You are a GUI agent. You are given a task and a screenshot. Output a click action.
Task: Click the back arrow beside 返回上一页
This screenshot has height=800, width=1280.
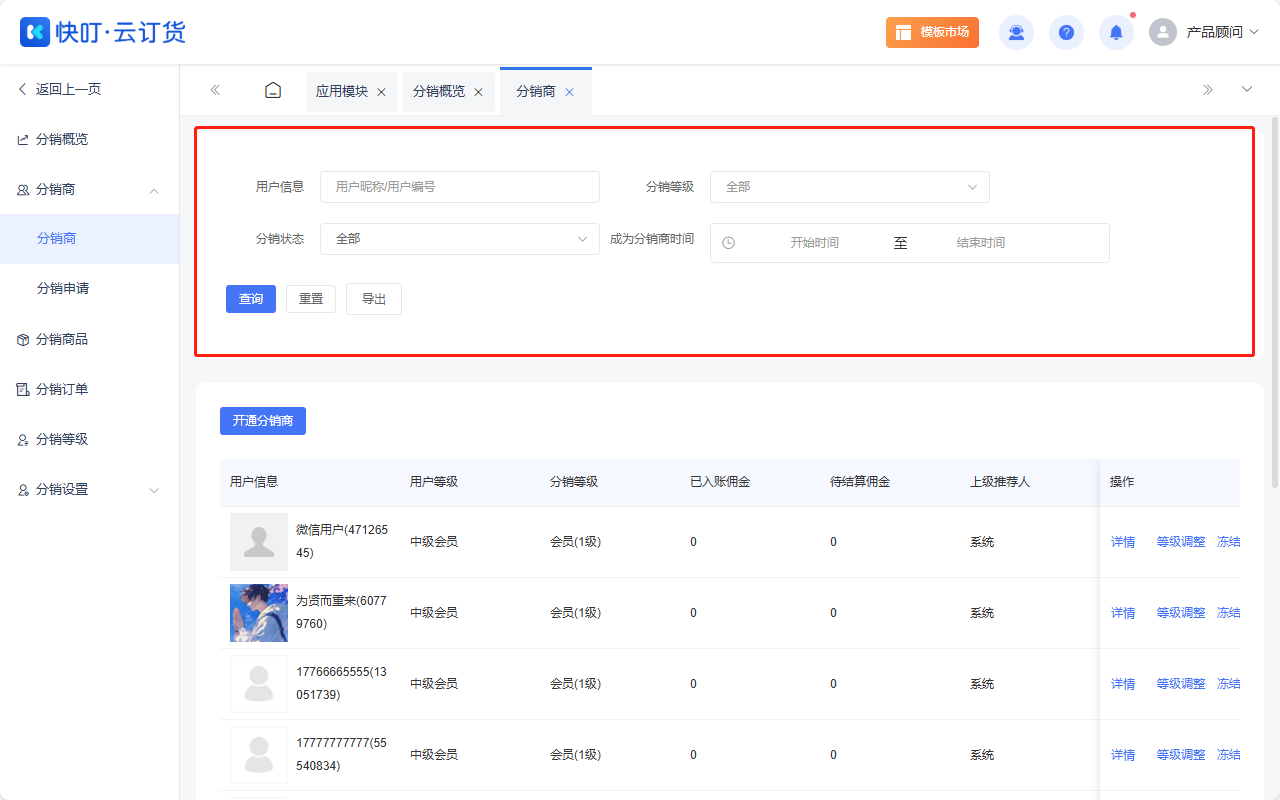click(x=23, y=89)
